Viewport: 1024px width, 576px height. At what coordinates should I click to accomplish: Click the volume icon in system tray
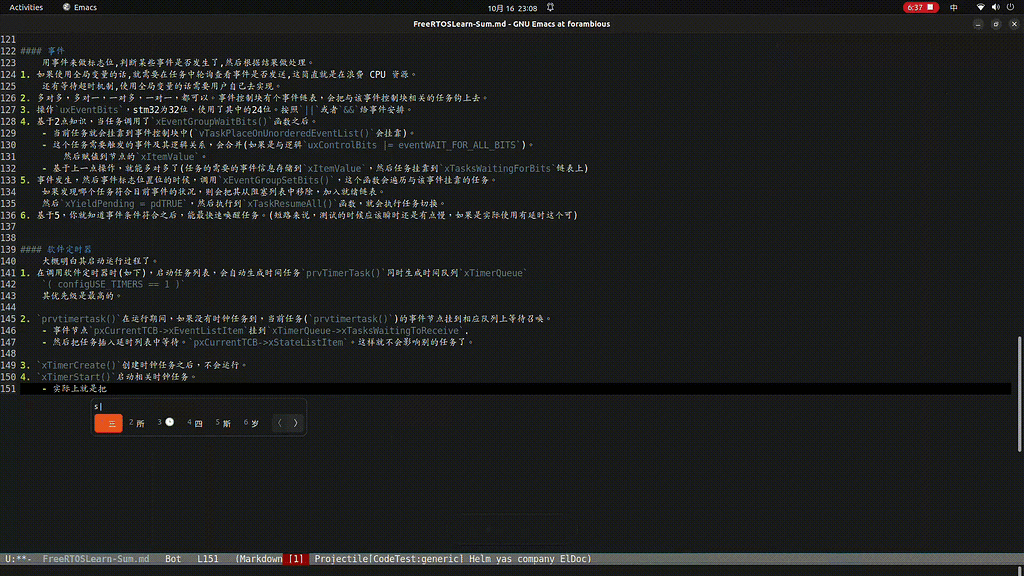996,8
